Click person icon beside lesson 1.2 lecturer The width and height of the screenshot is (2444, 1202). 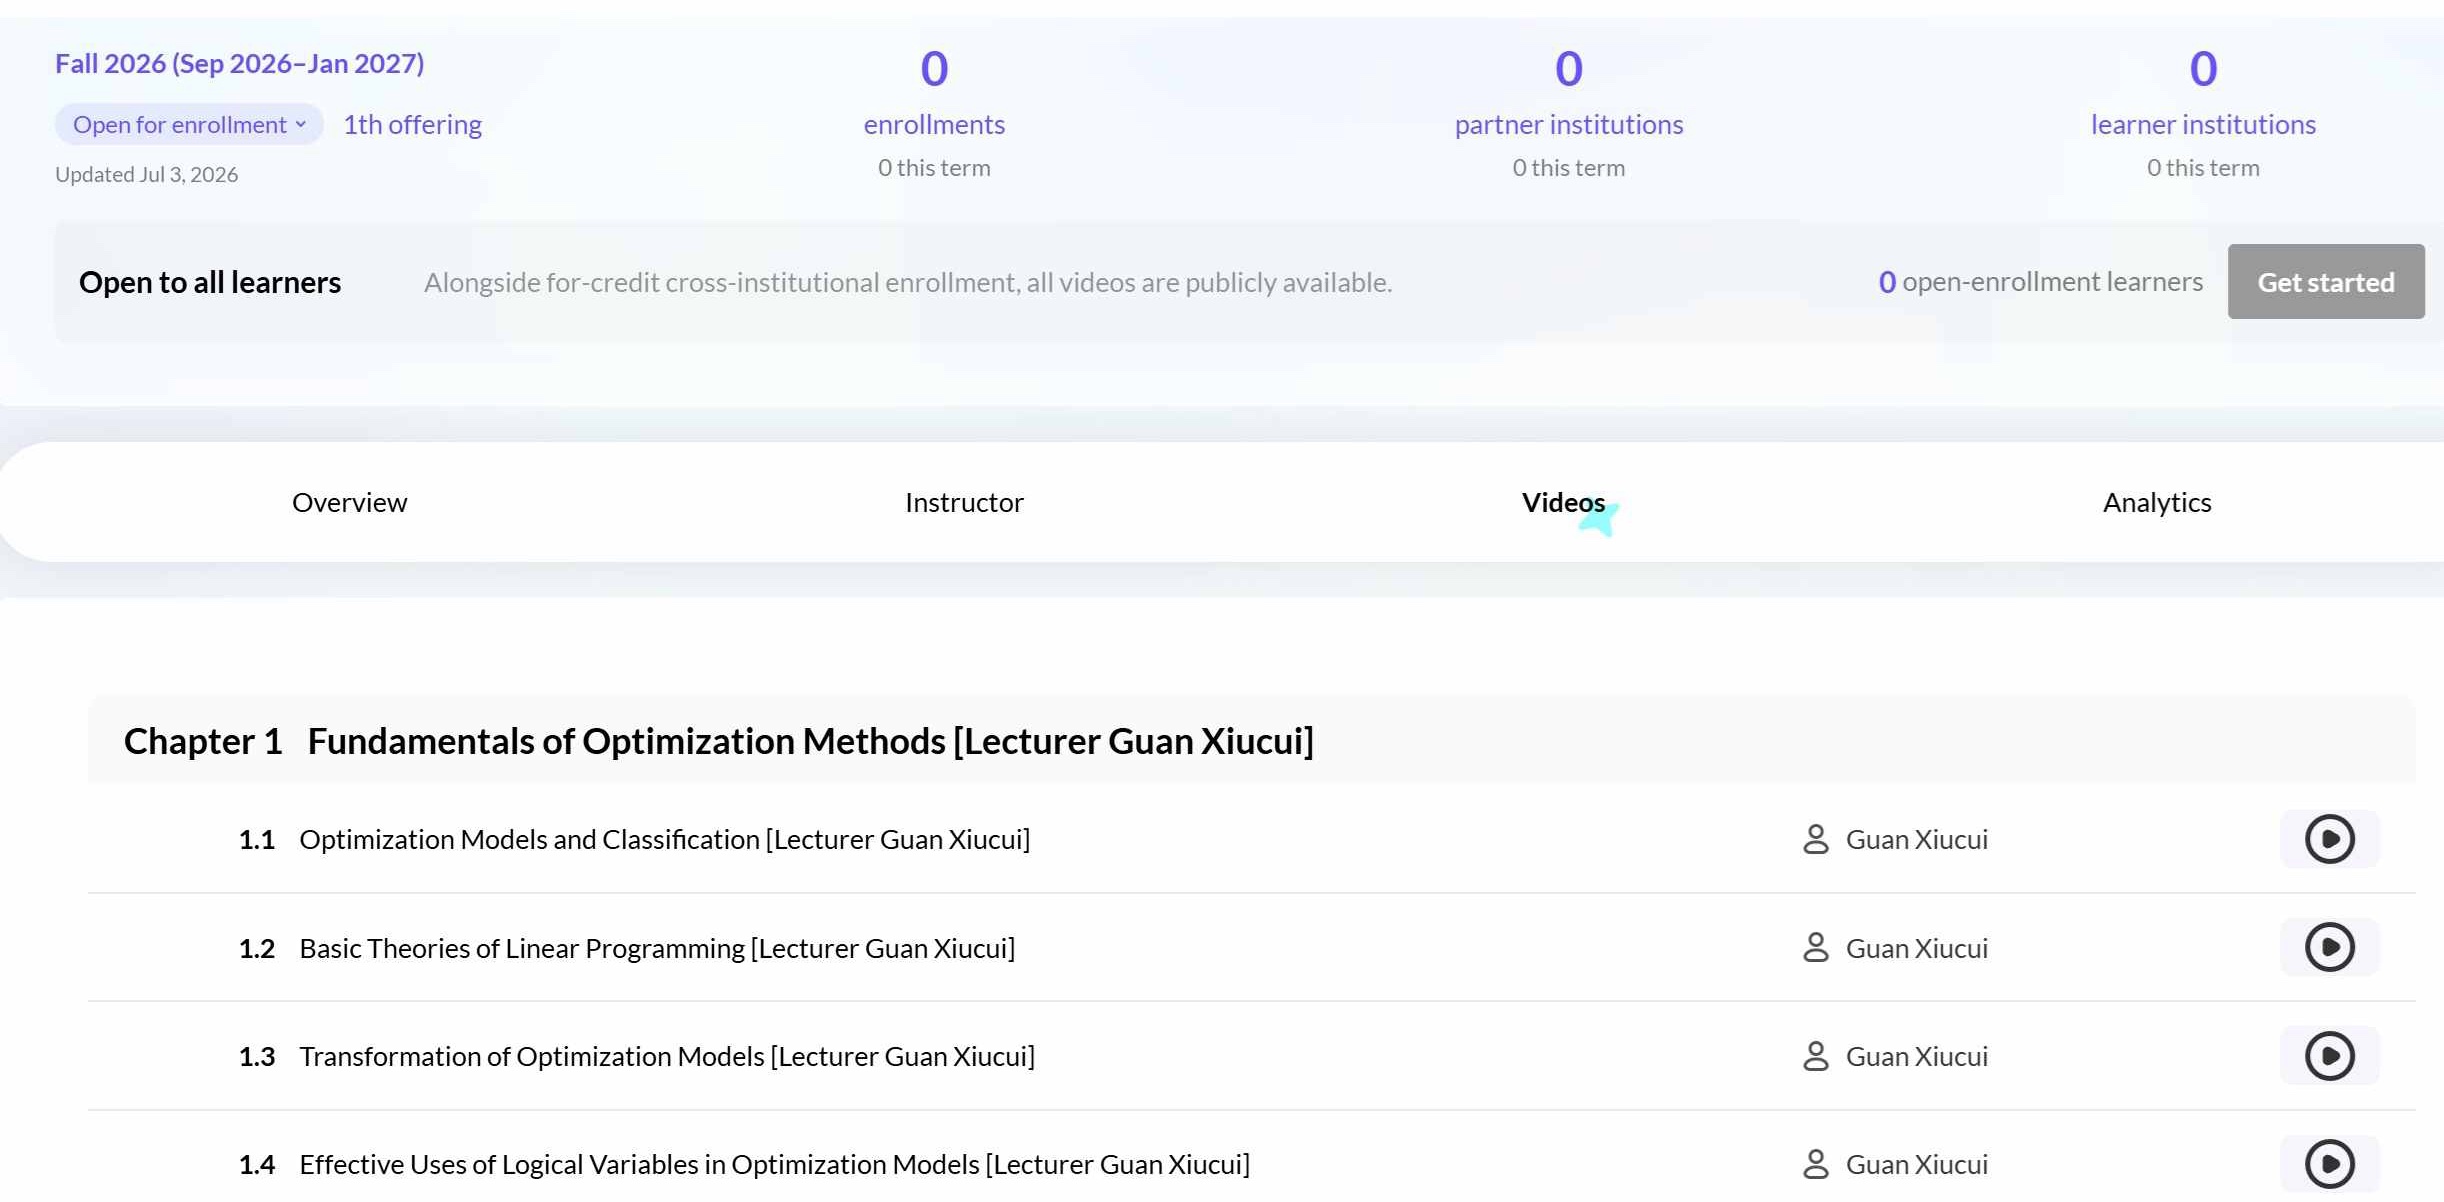[x=1815, y=947]
